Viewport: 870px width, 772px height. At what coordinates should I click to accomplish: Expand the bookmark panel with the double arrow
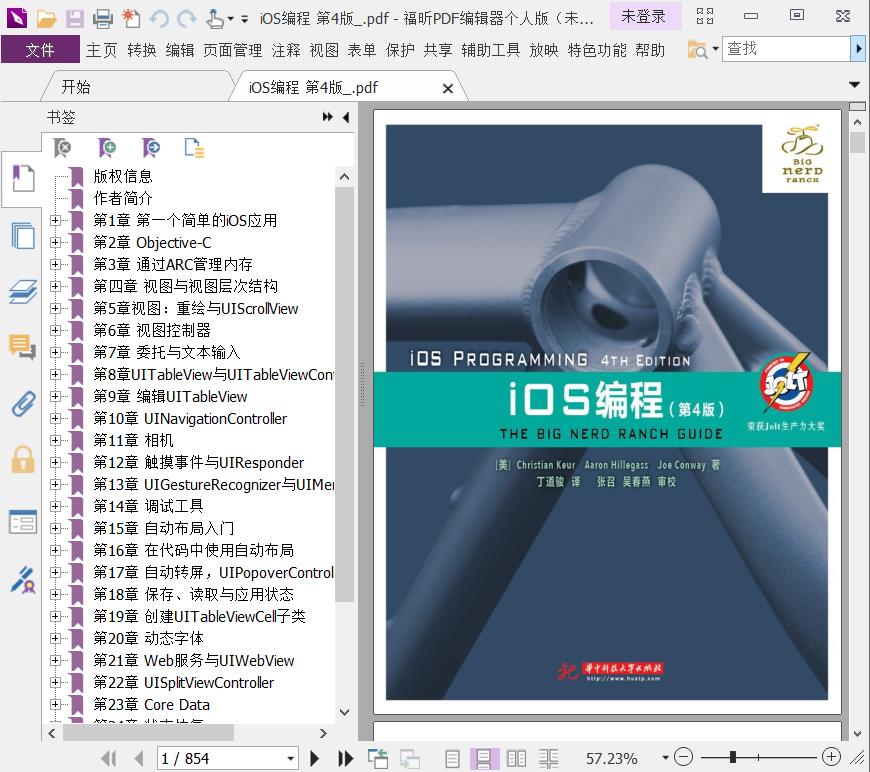[x=328, y=117]
